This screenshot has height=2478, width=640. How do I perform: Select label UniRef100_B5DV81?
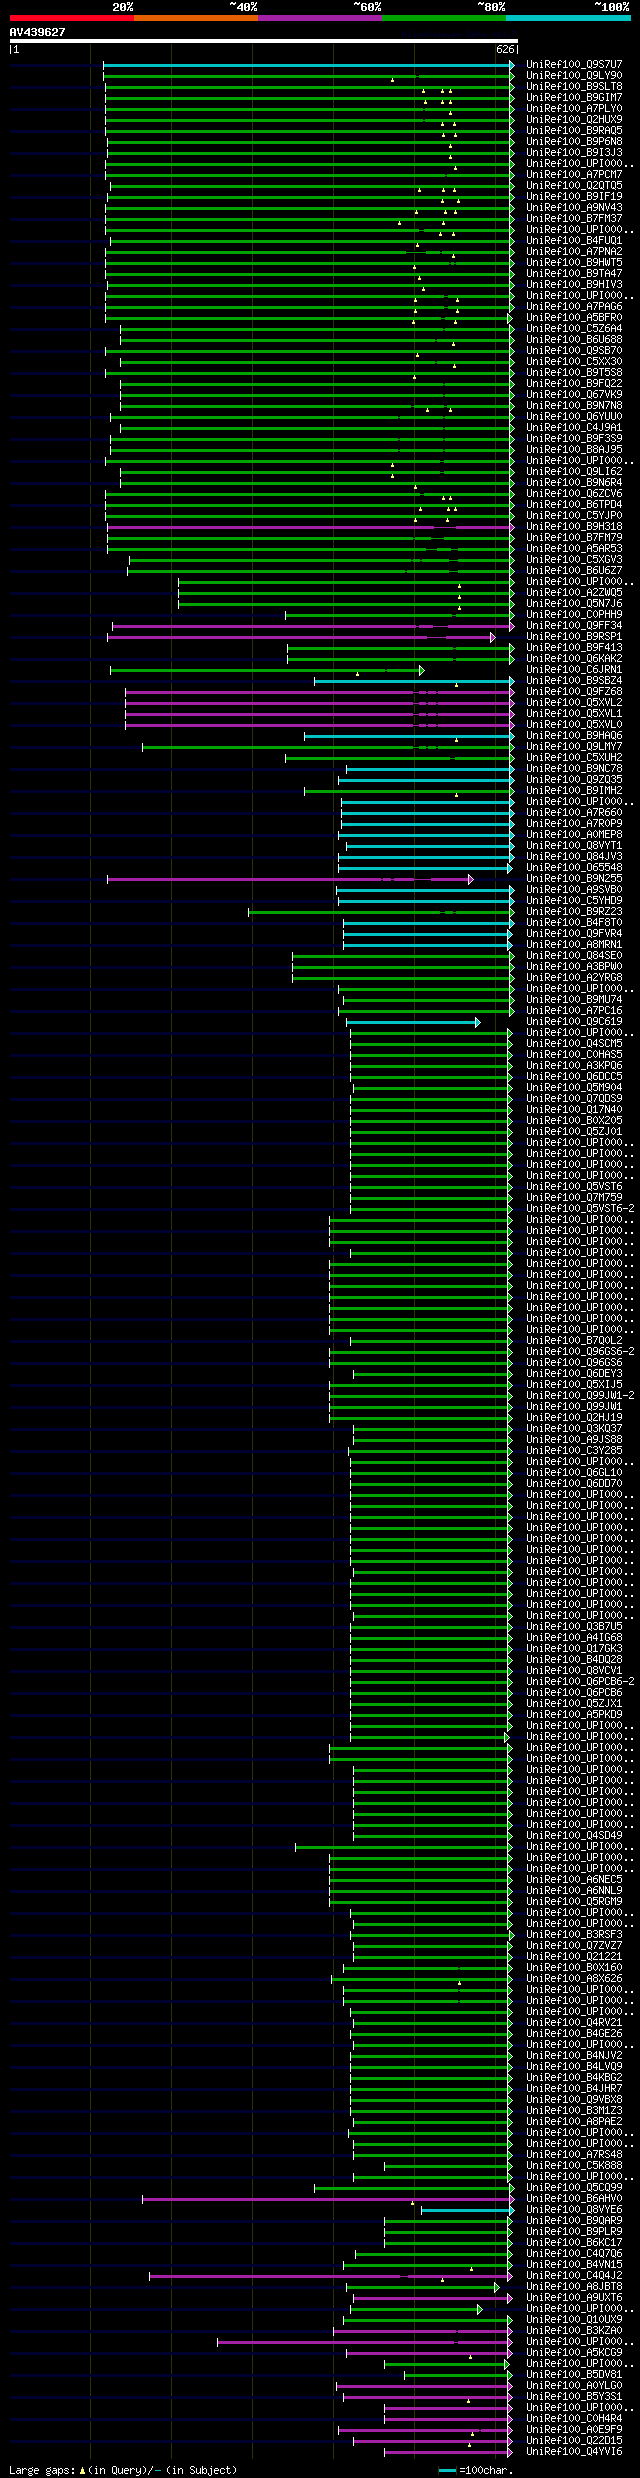[574, 2375]
